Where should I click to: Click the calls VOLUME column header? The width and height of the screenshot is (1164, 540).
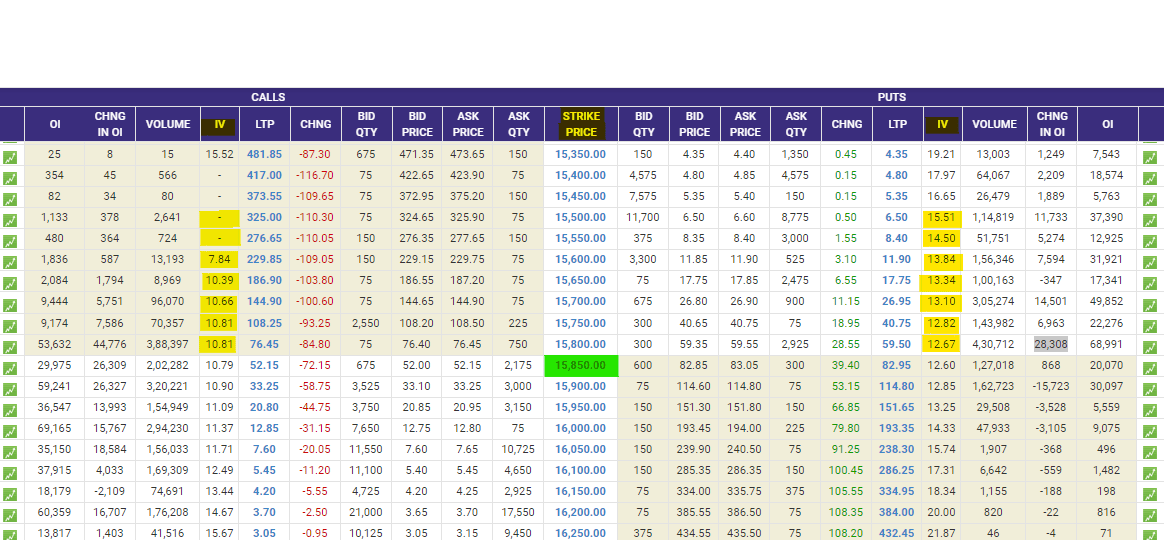point(168,124)
